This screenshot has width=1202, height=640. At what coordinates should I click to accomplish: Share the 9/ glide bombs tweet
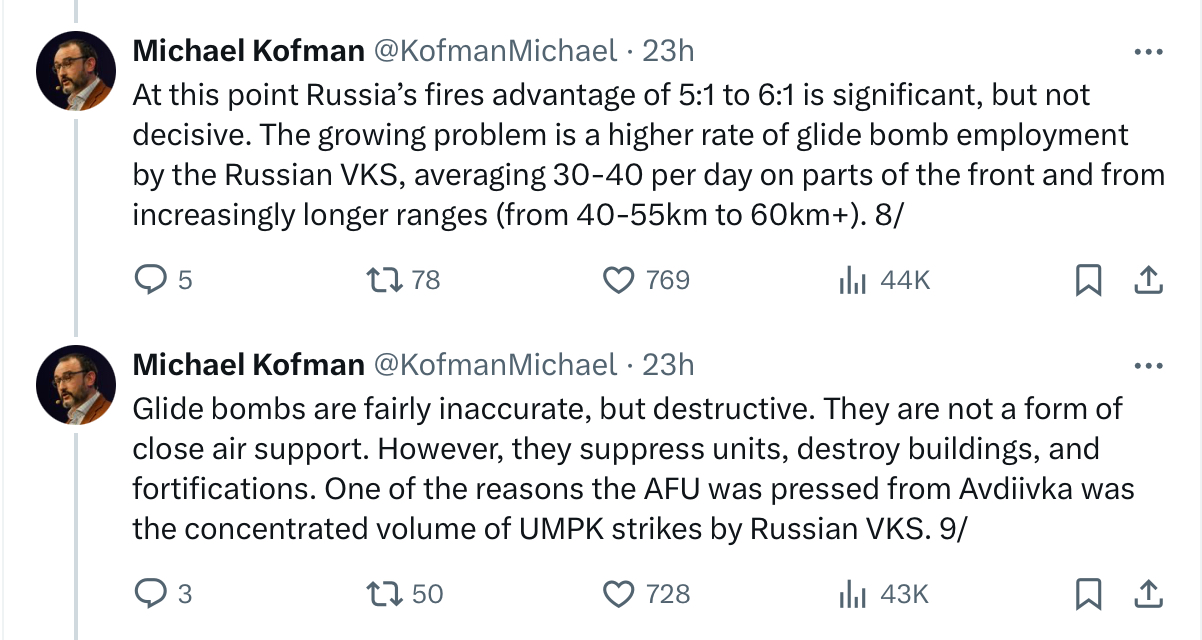1149,594
